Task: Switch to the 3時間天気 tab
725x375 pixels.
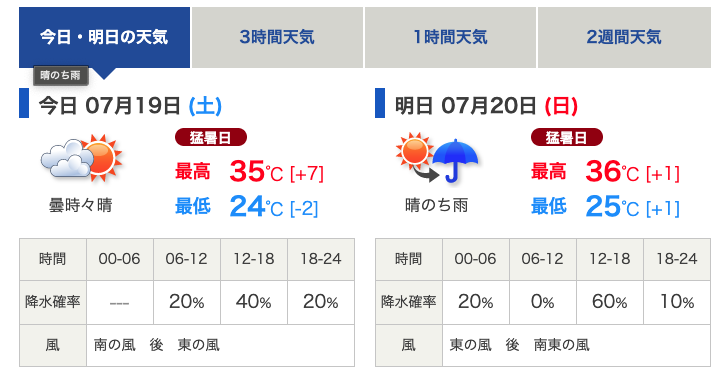Action: [277, 37]
